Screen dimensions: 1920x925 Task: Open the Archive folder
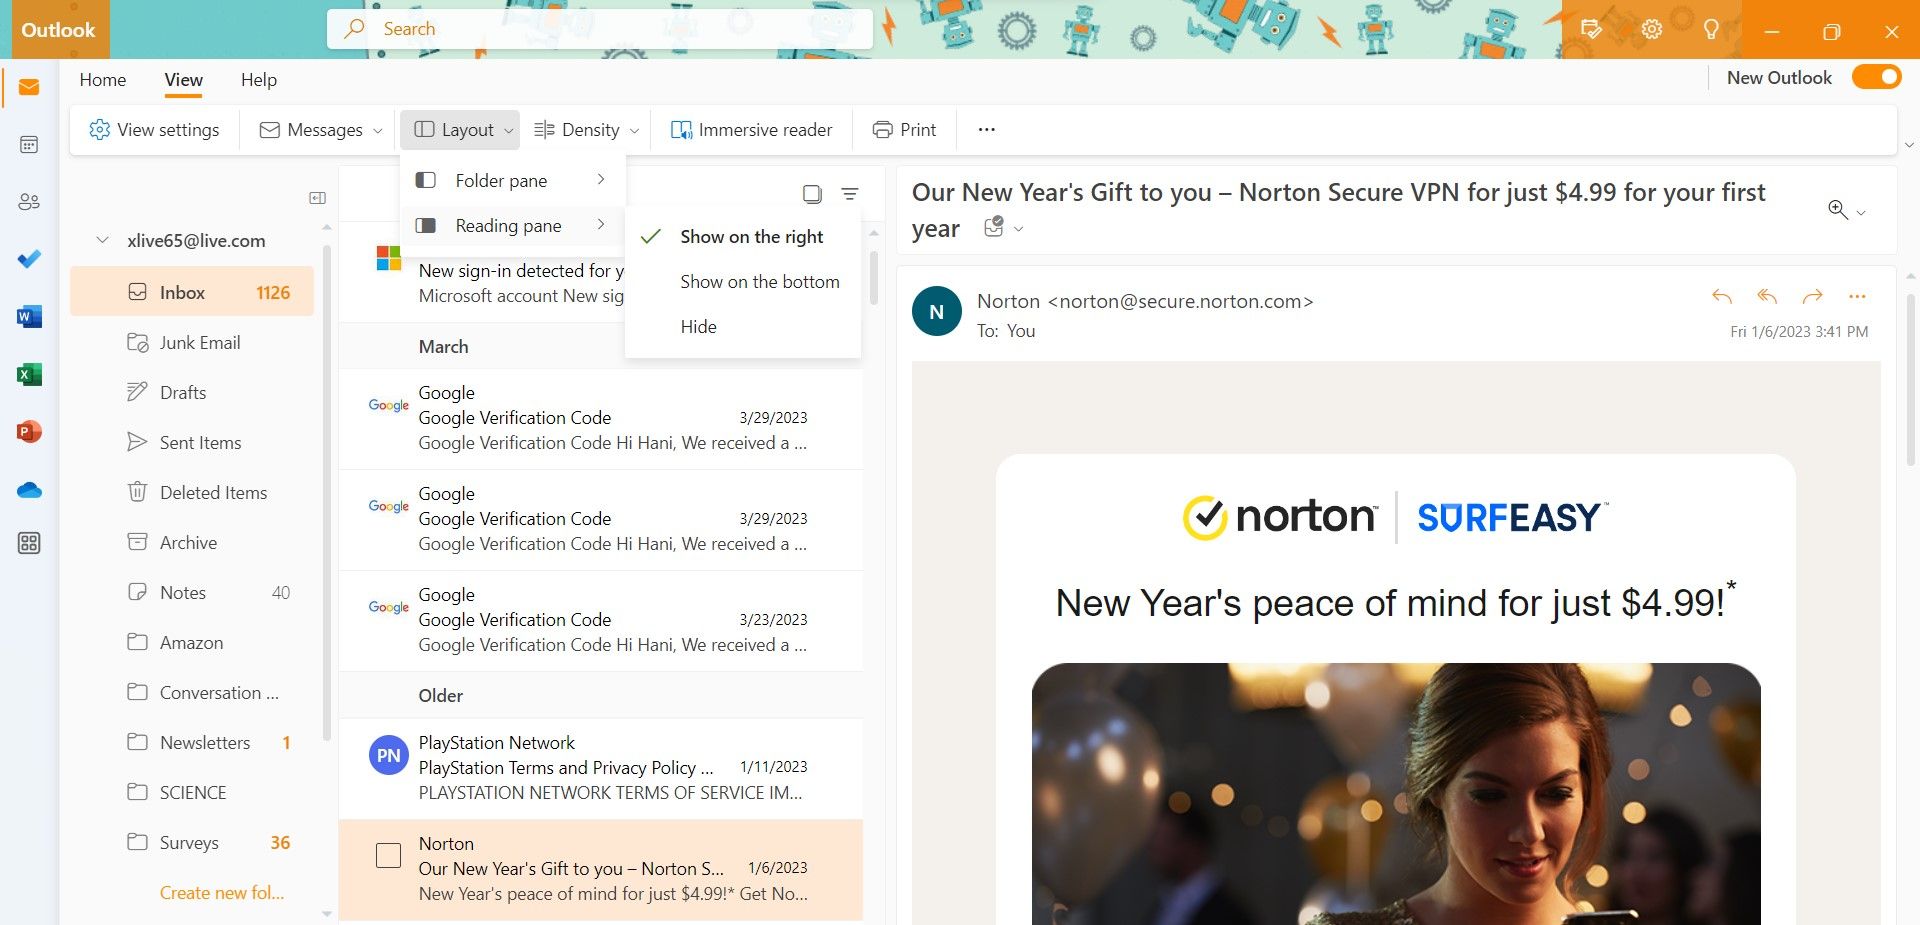(192, 542)
